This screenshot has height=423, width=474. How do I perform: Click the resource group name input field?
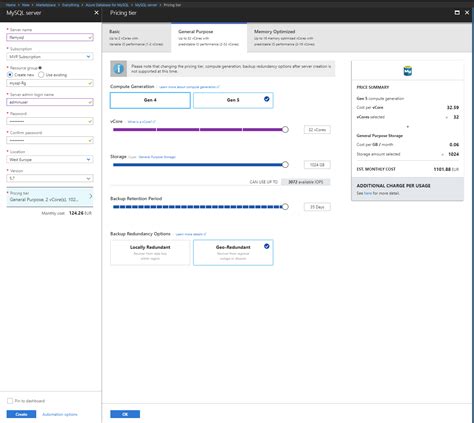point(50,83)
